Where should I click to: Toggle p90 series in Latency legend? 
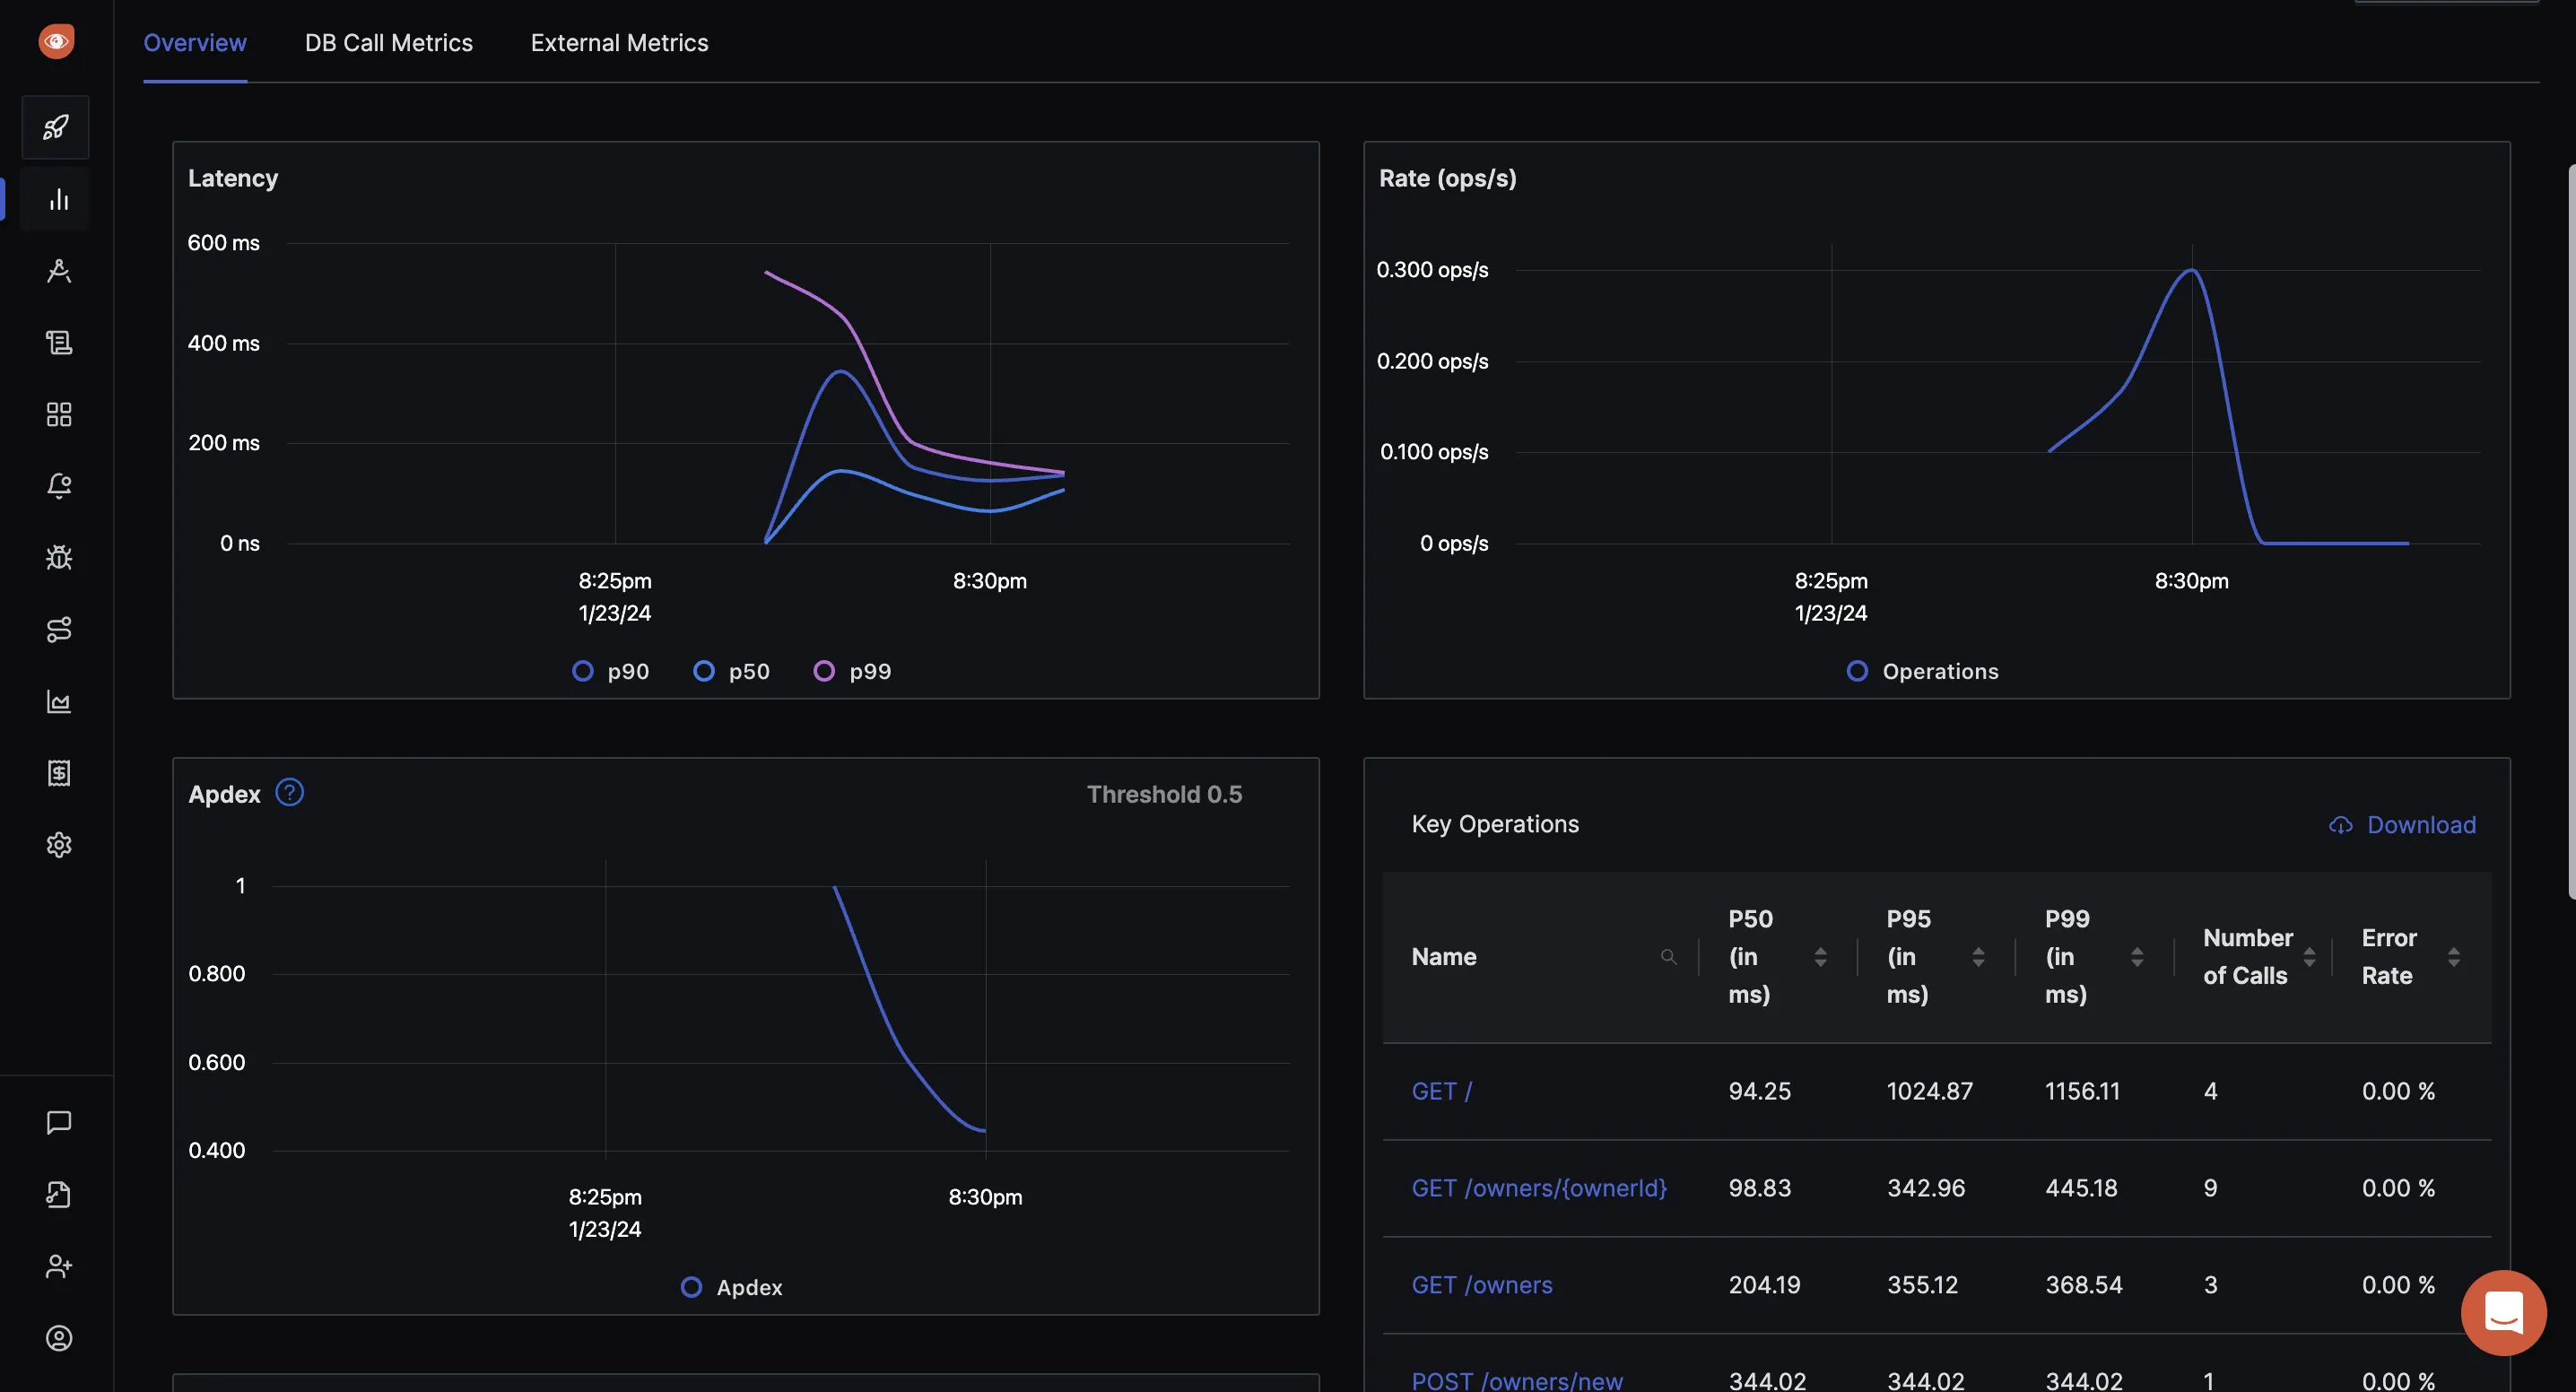tap(610, 671)
